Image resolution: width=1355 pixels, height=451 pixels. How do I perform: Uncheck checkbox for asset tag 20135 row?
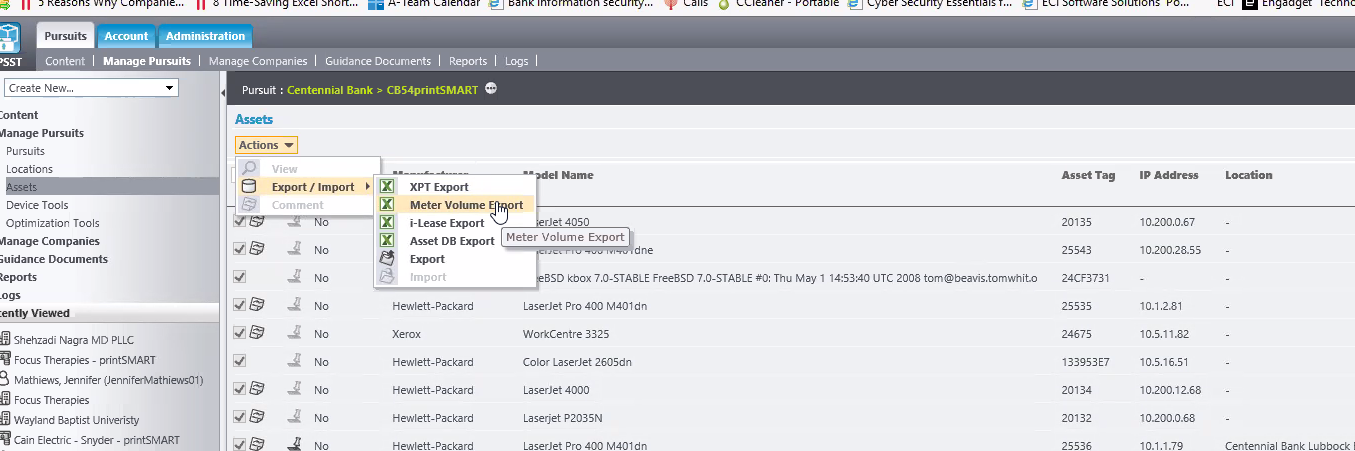(x=240, y=221)
